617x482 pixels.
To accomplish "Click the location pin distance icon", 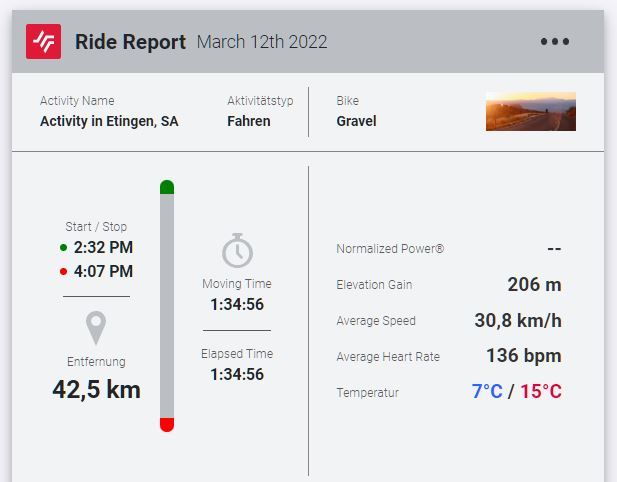I will (96, 327).
